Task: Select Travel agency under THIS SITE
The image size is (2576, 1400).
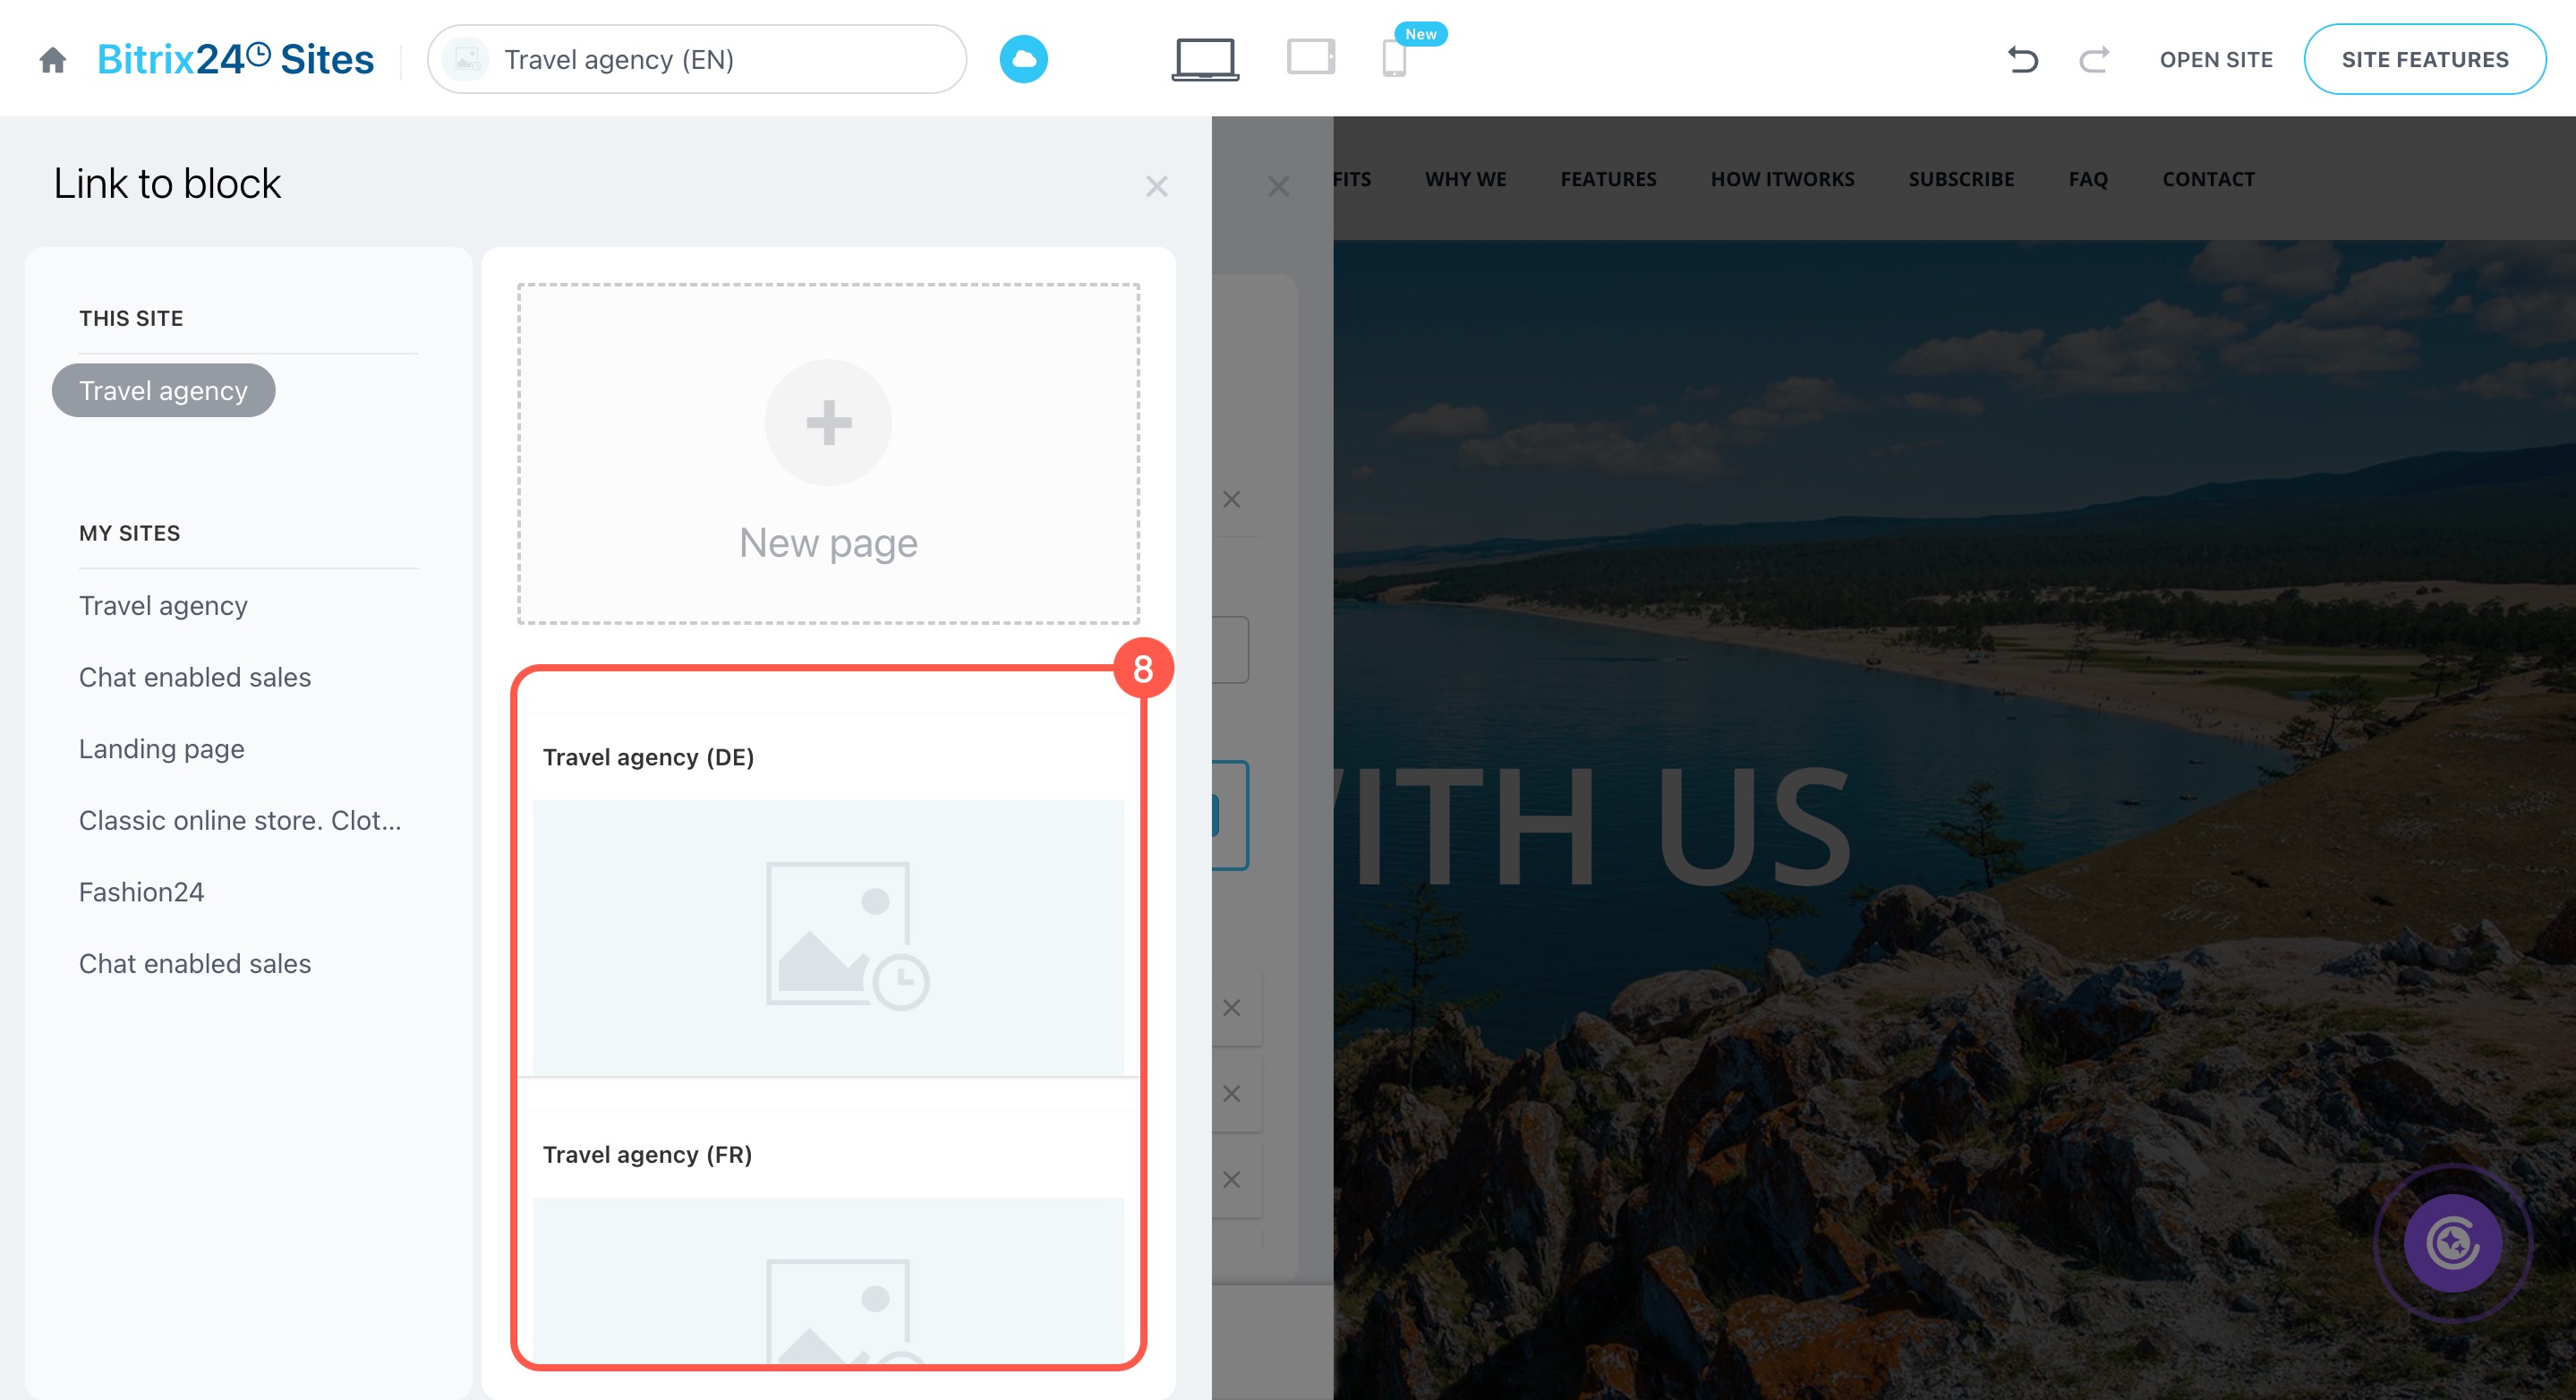Action: [163, 390]
